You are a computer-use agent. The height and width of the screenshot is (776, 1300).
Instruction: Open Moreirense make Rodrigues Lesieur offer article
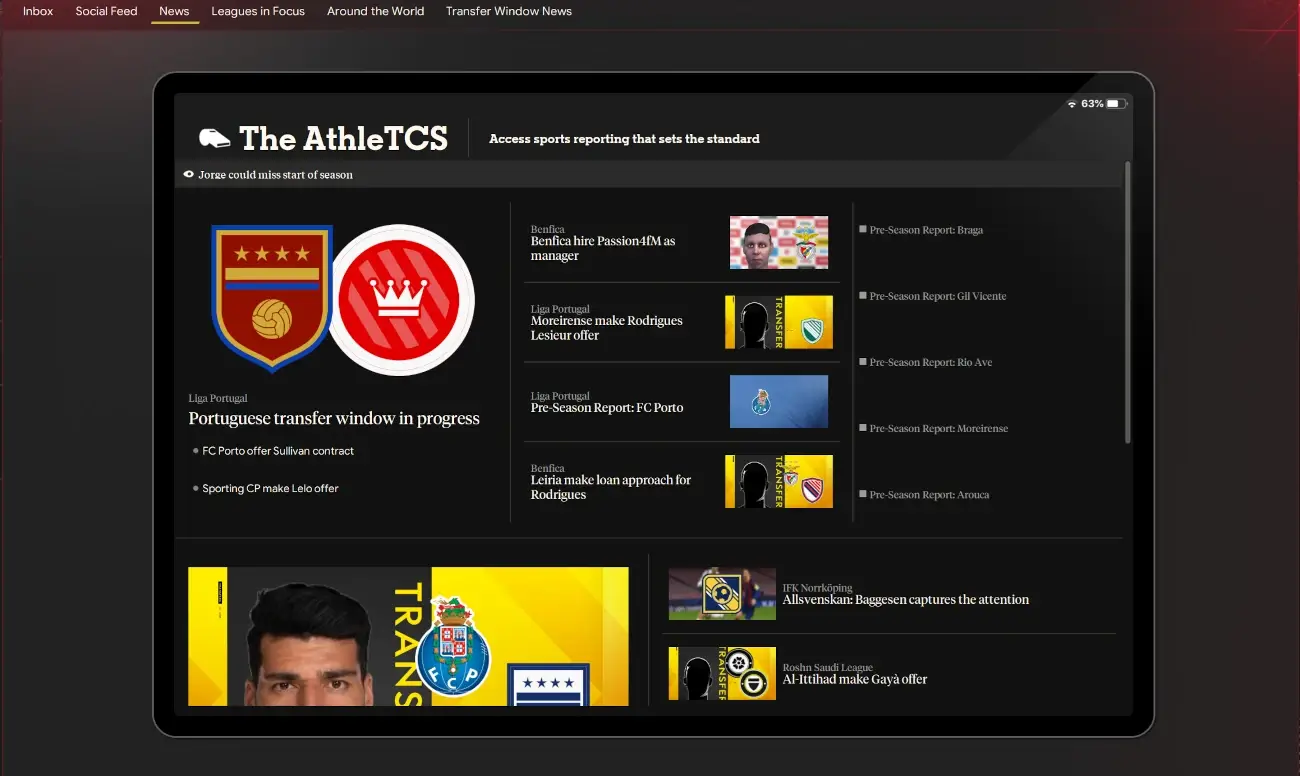point(607,328)
